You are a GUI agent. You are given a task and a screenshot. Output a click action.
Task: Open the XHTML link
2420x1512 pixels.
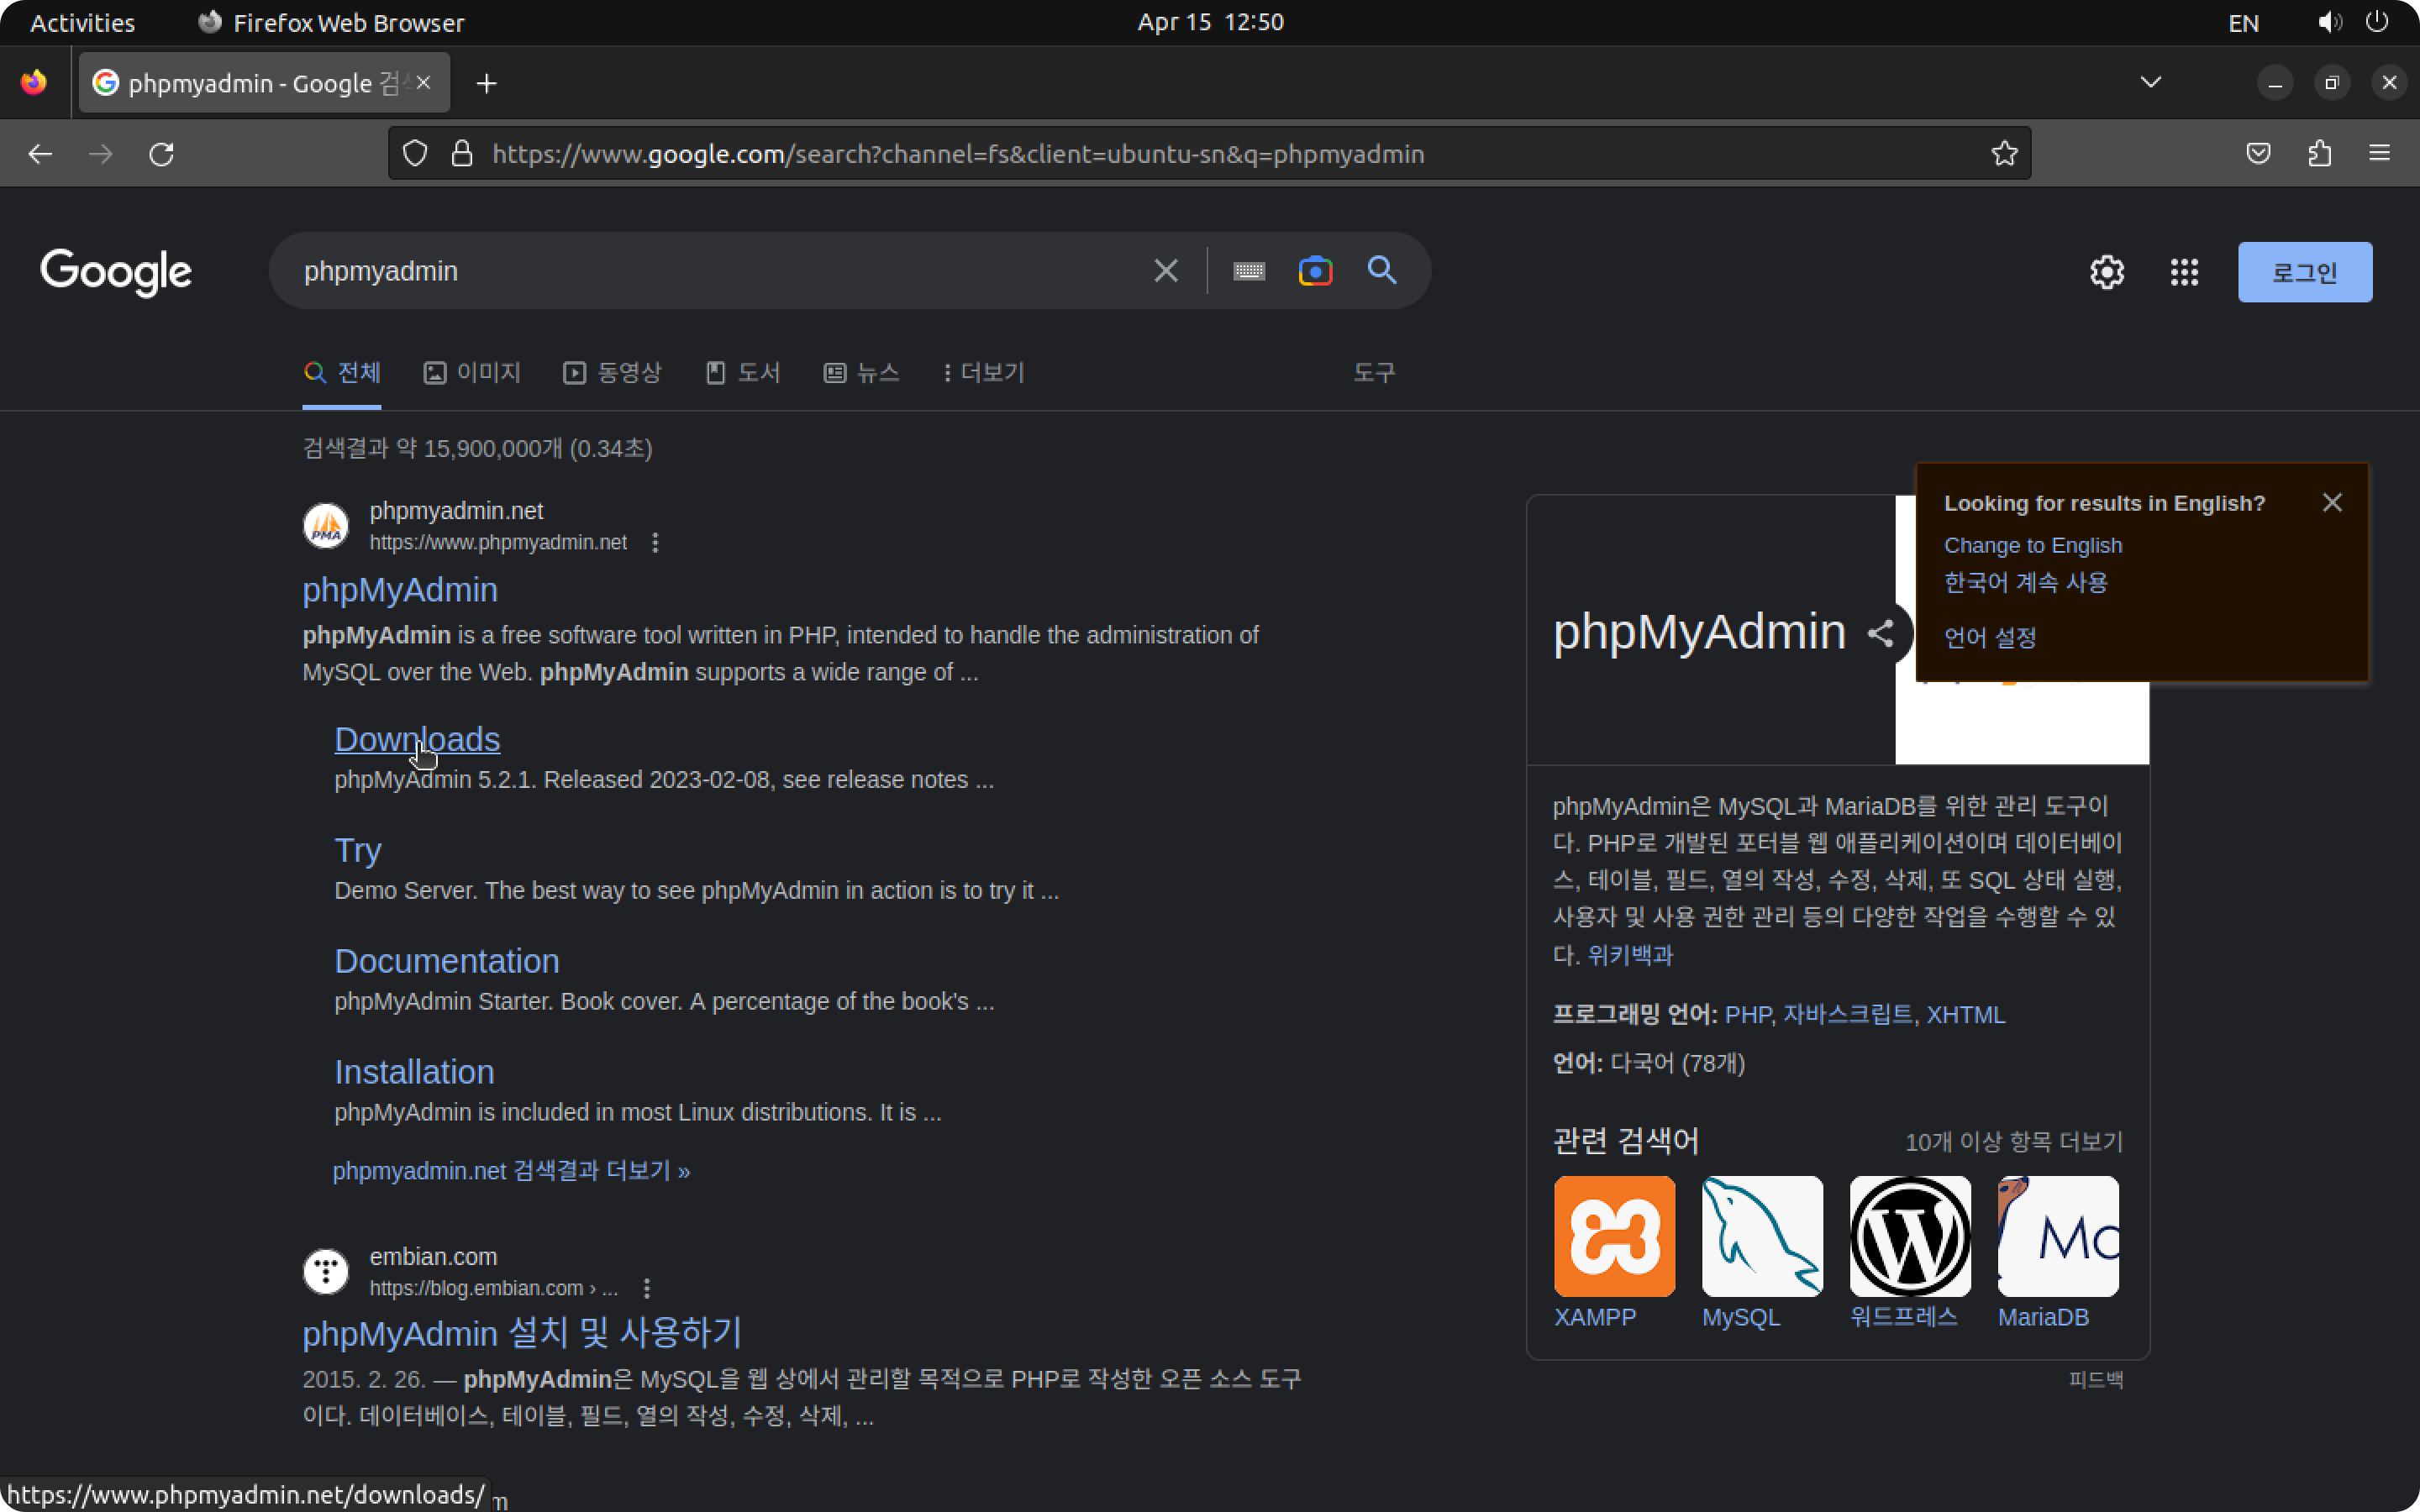(x=1965, y=1014)
